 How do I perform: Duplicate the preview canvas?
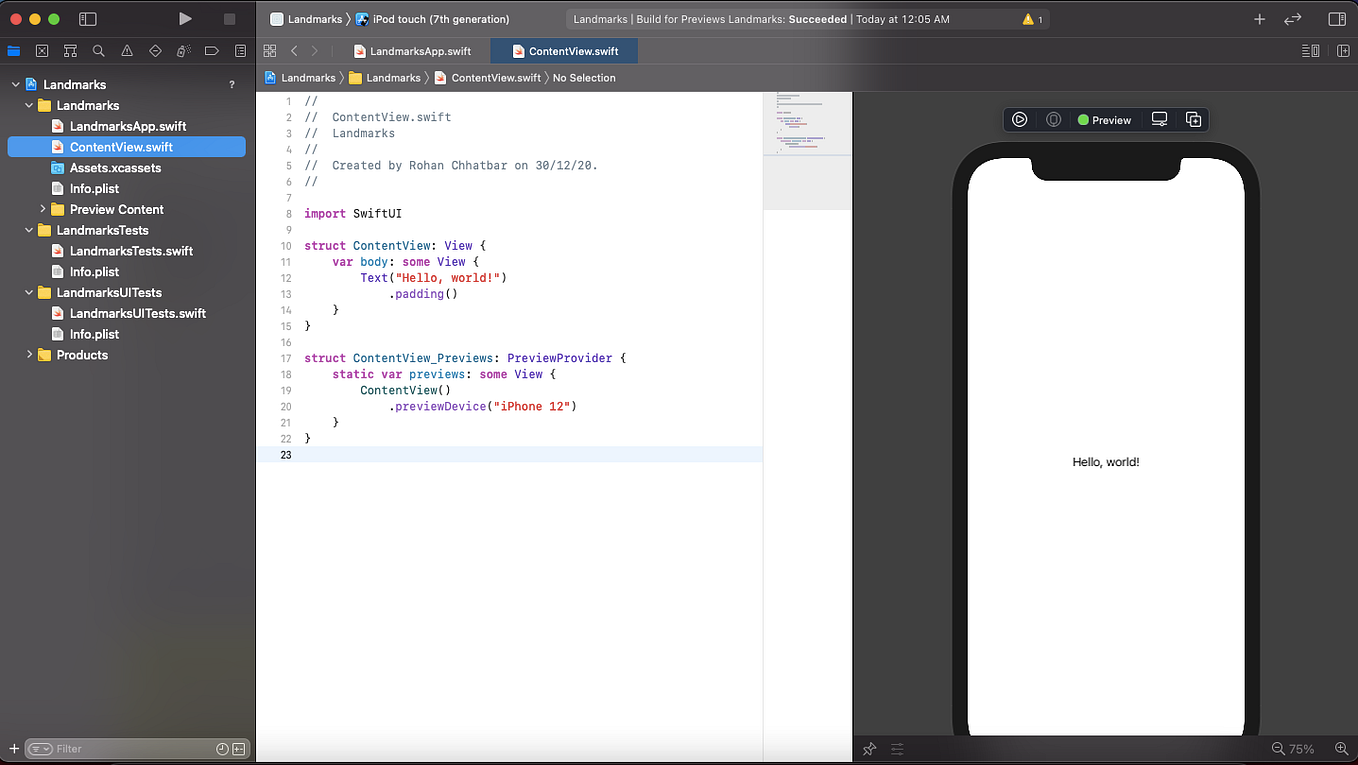pos(1193,119)
